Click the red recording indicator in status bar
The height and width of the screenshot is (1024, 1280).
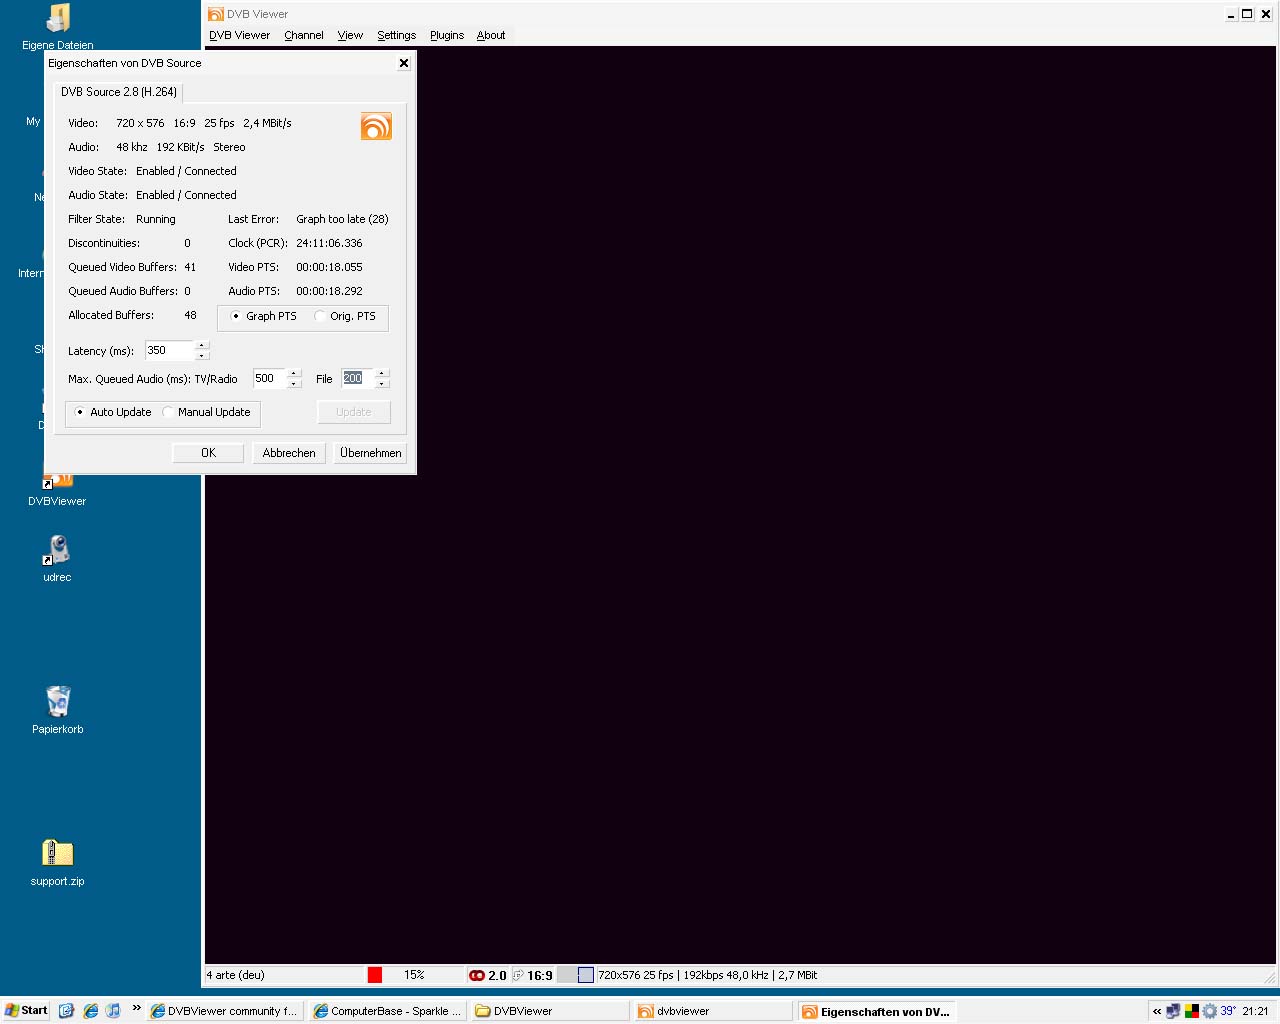point(375,975)
